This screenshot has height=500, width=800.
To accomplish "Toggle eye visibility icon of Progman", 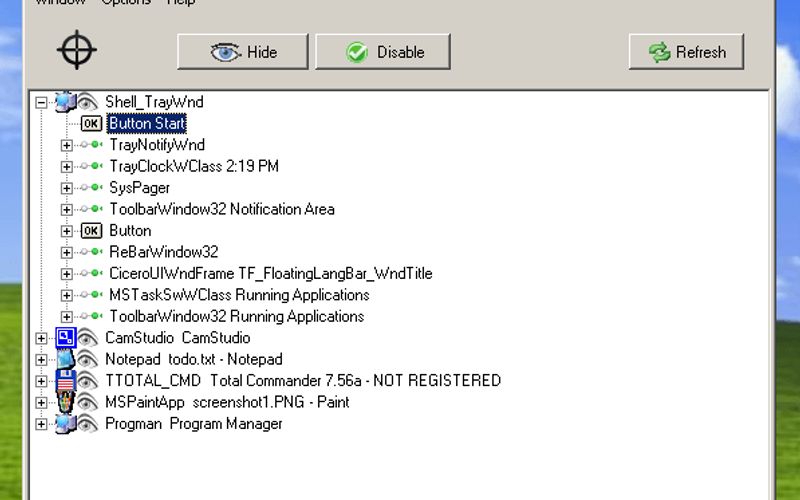I will pos(88,423).
